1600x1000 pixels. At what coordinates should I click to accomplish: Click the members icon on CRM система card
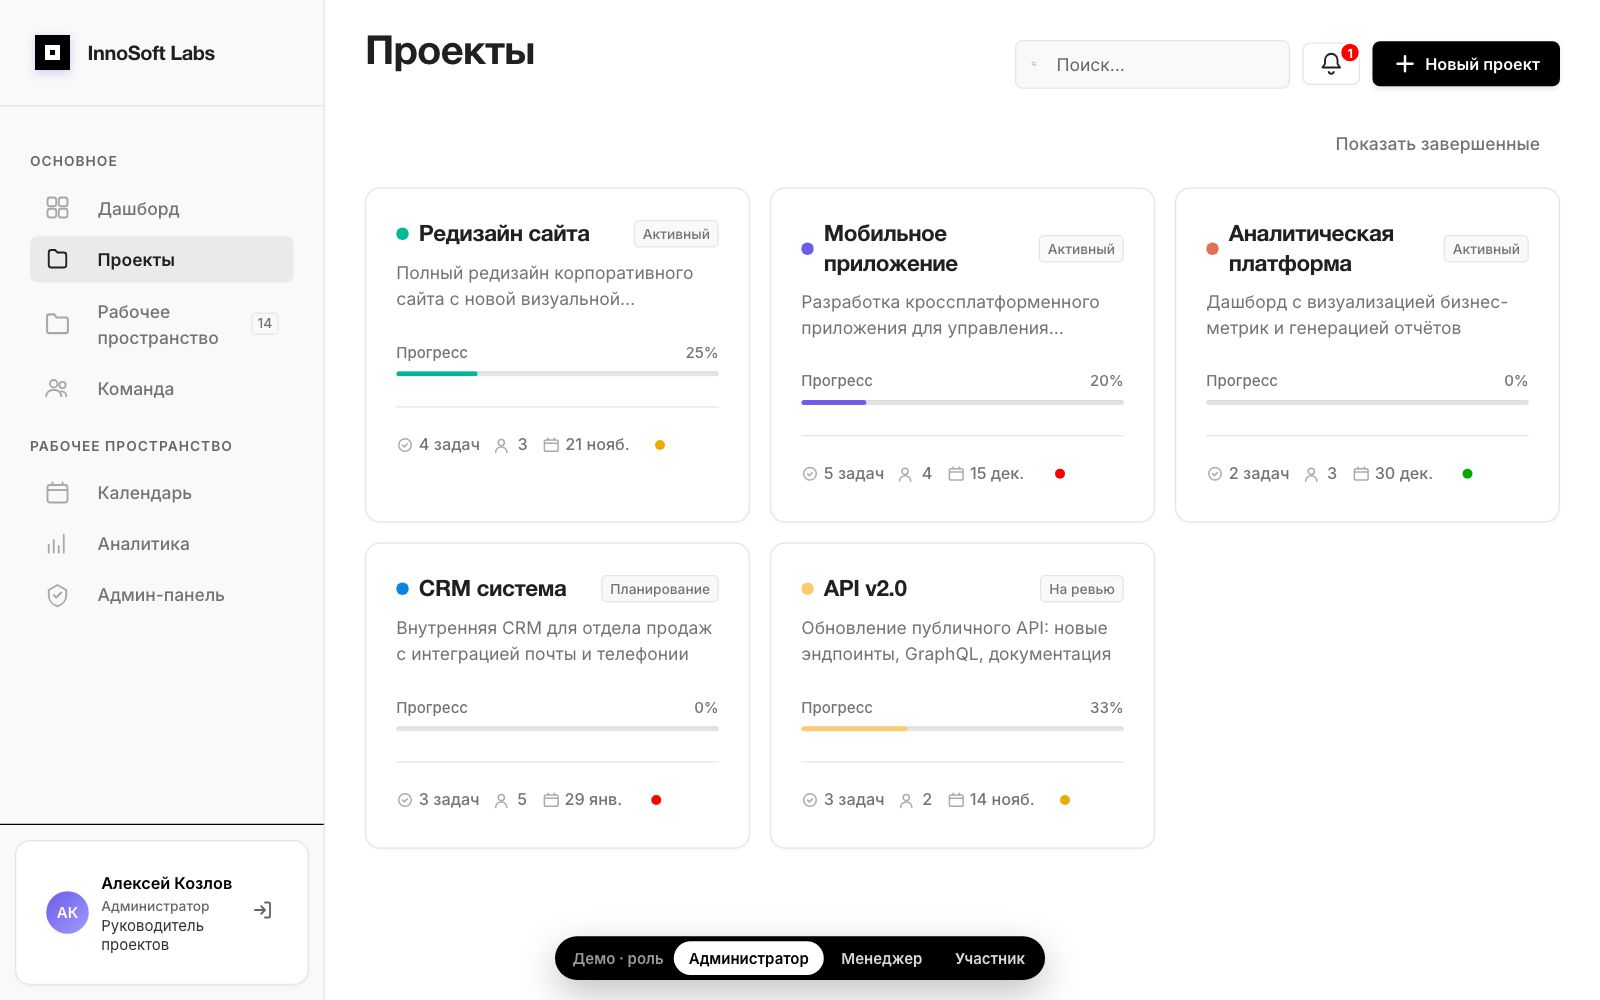pos(501,800)
